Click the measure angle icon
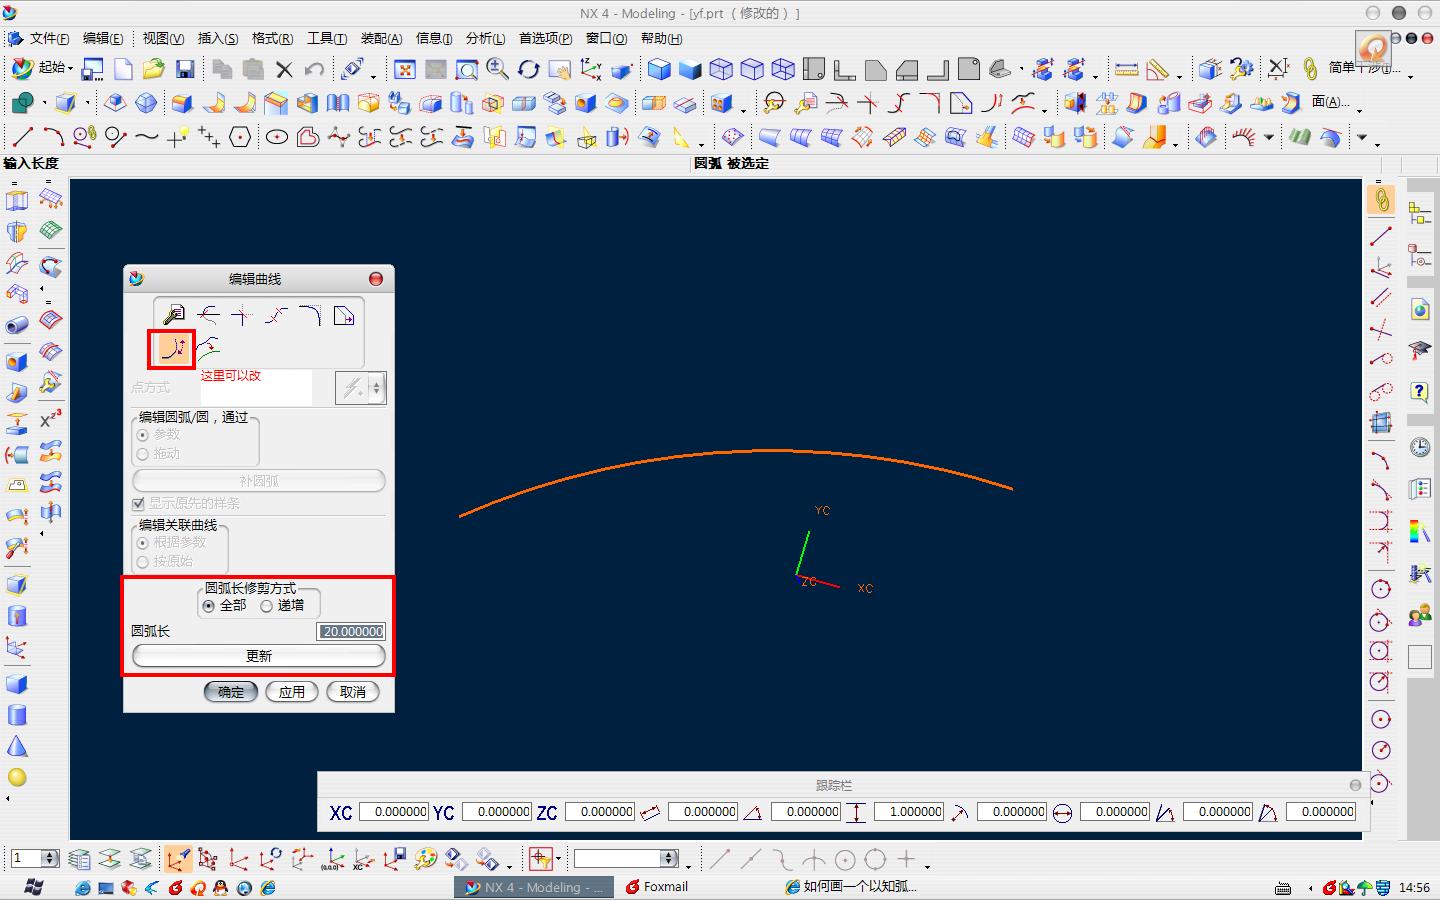This screenshot has width=1440, height=900. tap(1158, 69)
